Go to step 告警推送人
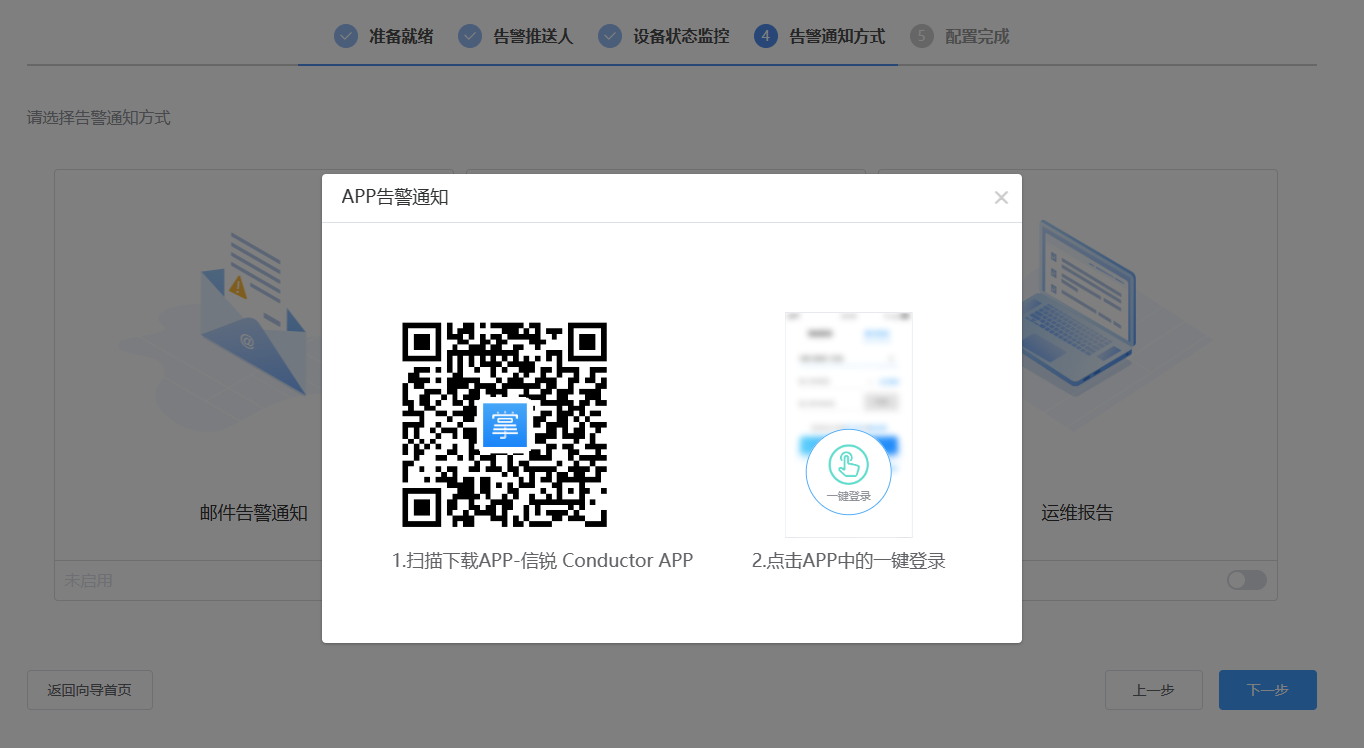Screen dimensions: 1364x748 515,37
